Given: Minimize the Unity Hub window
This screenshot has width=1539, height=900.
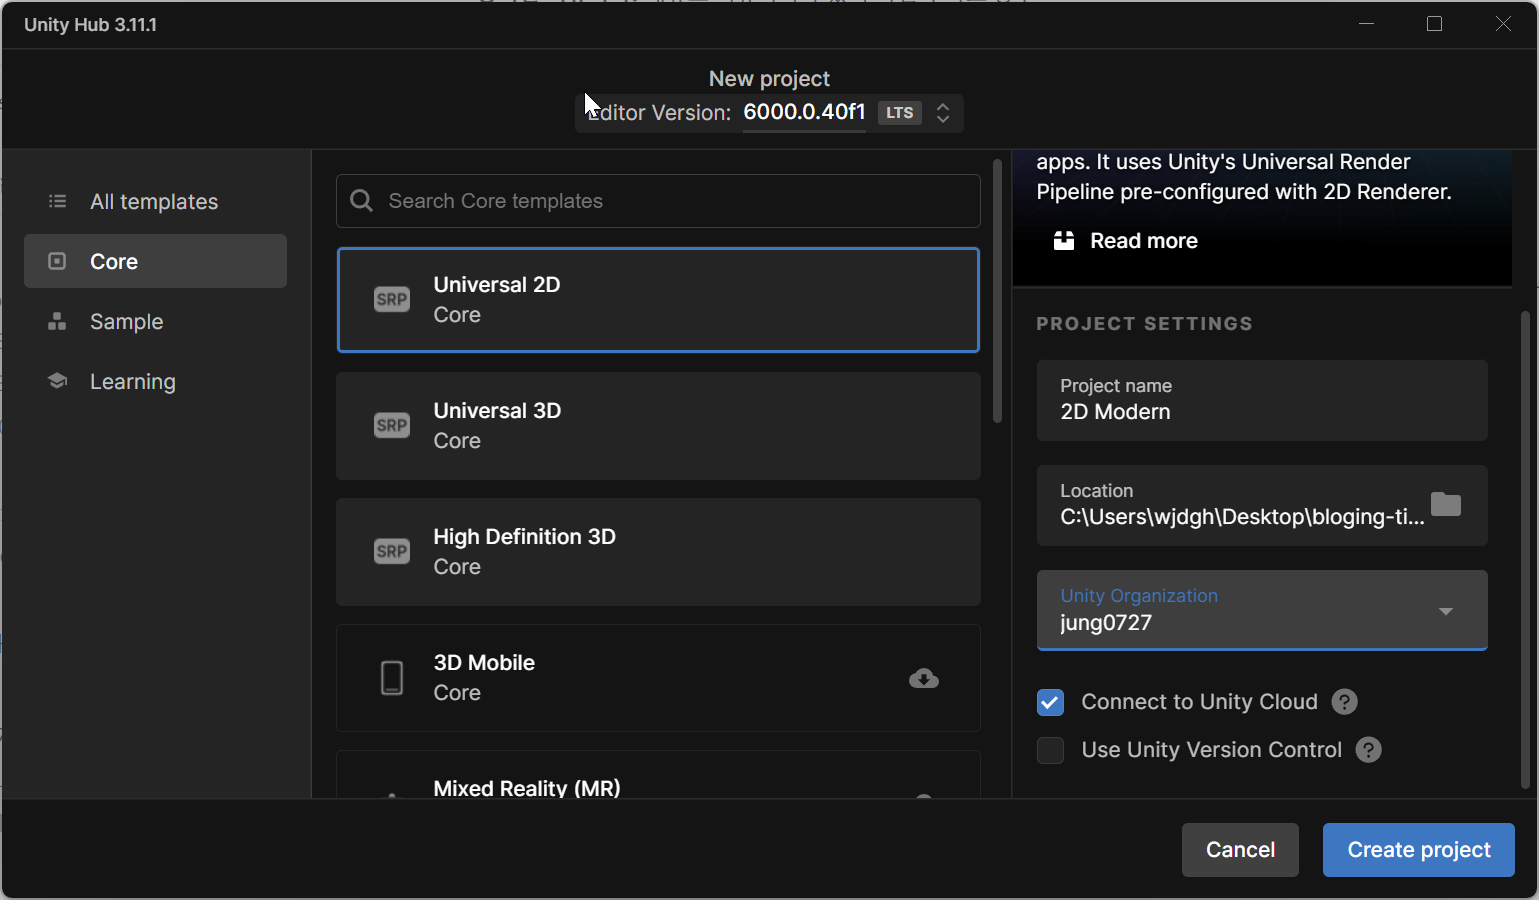Looking at the screenshot, I should pyautogui.click(x=1367, y=24).
